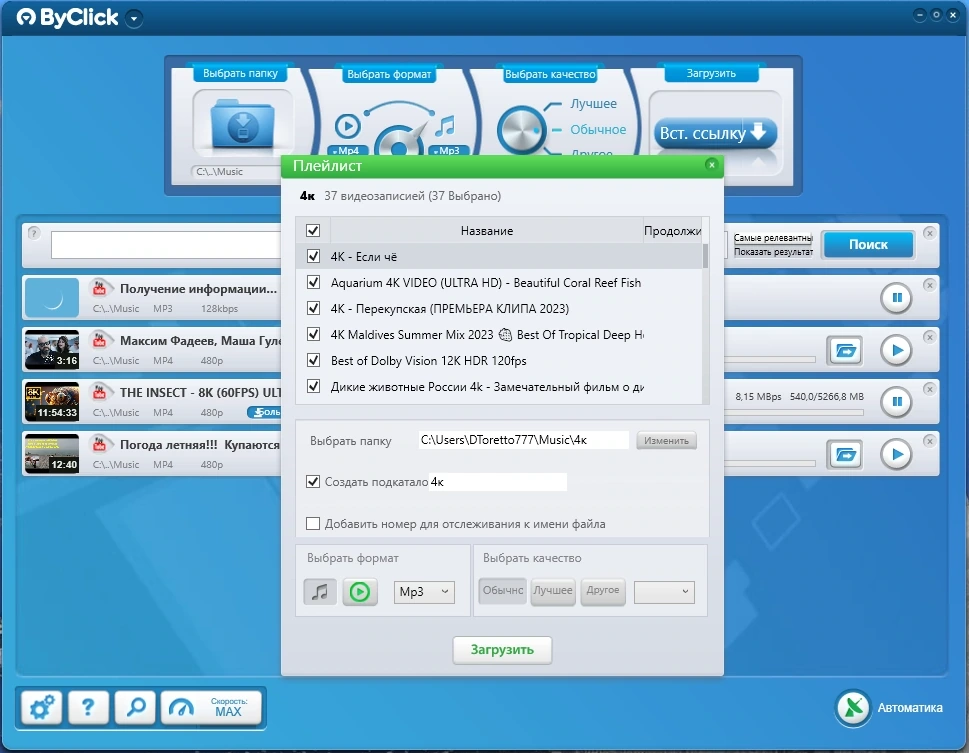This screenshot has height=753, width=969.
Task: Choose Лучшее quality option
Action: pos(593,104)
